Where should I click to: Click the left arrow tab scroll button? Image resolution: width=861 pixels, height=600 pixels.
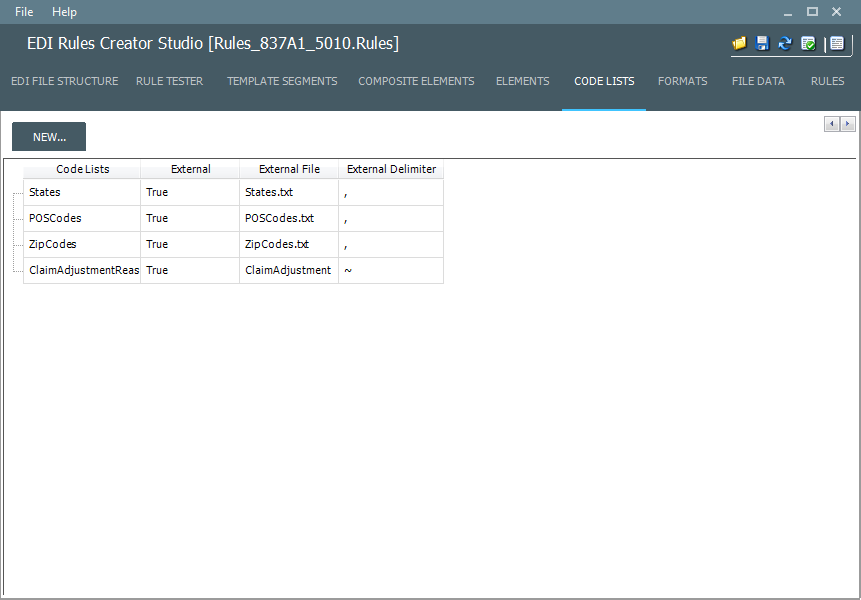click(832, 124)
